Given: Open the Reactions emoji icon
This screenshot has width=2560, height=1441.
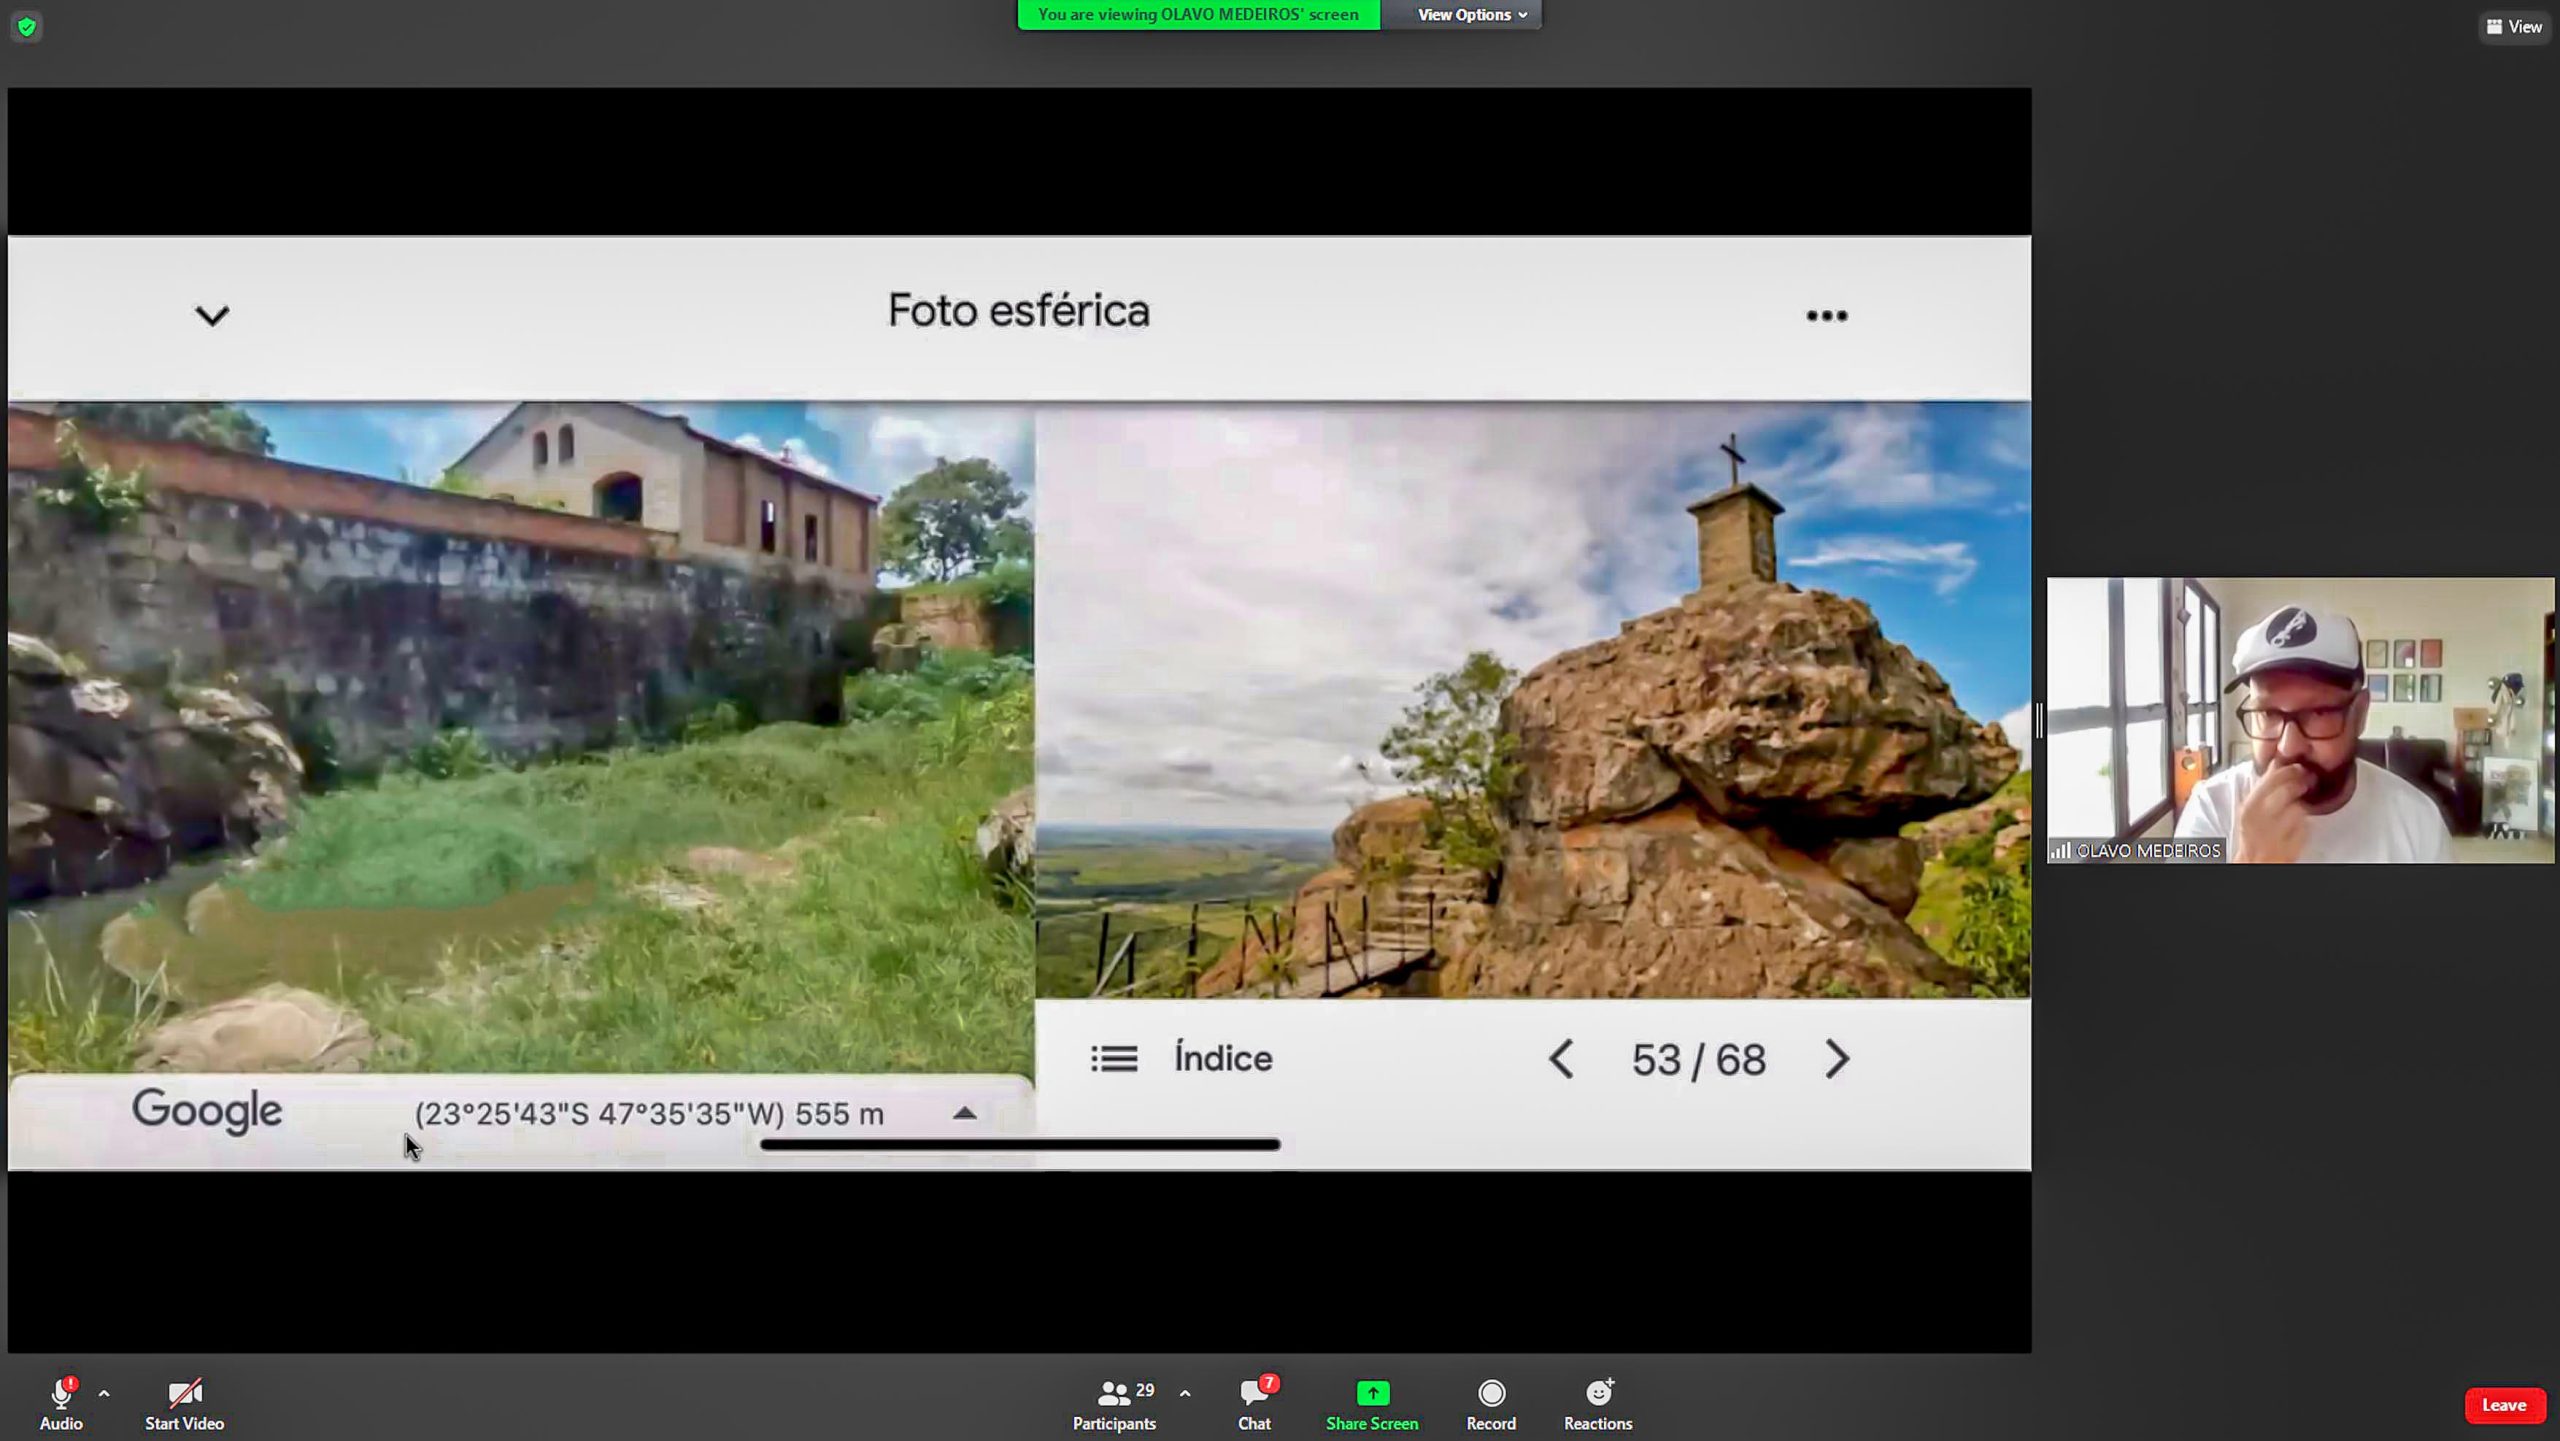Looking at the screenshot, I should coord(1598,1393).
